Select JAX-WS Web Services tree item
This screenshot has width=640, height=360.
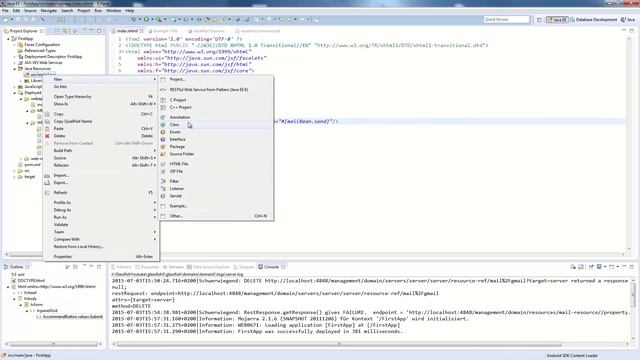point(43,63)
